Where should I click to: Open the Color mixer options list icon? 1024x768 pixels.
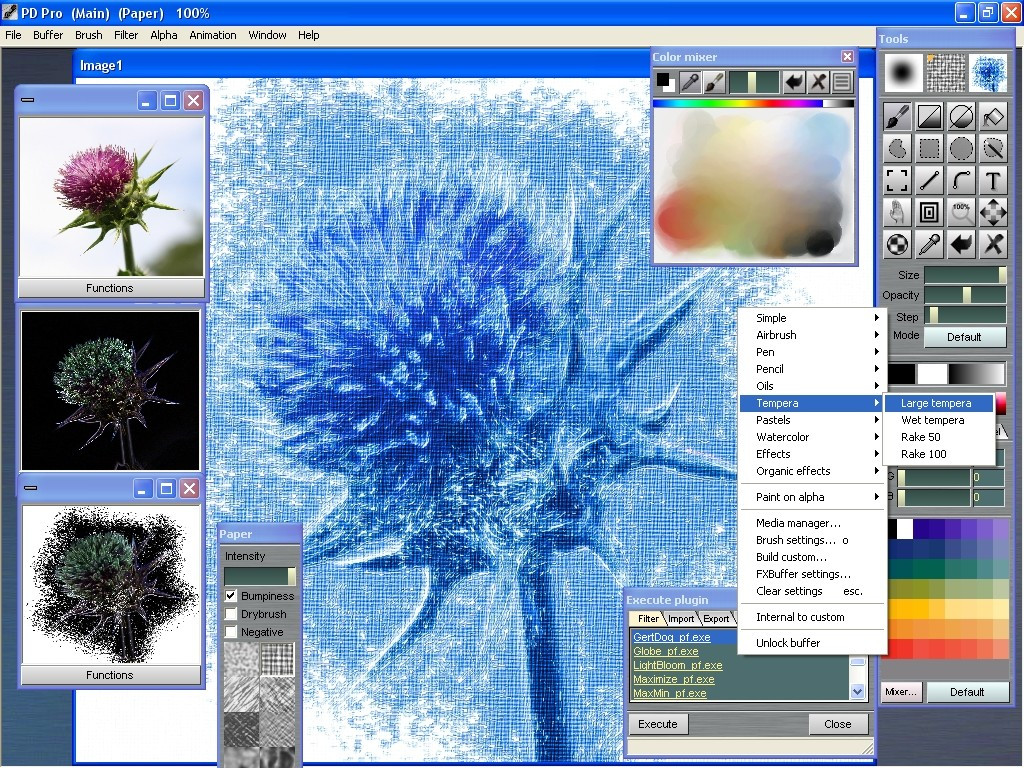coord(842,82)
